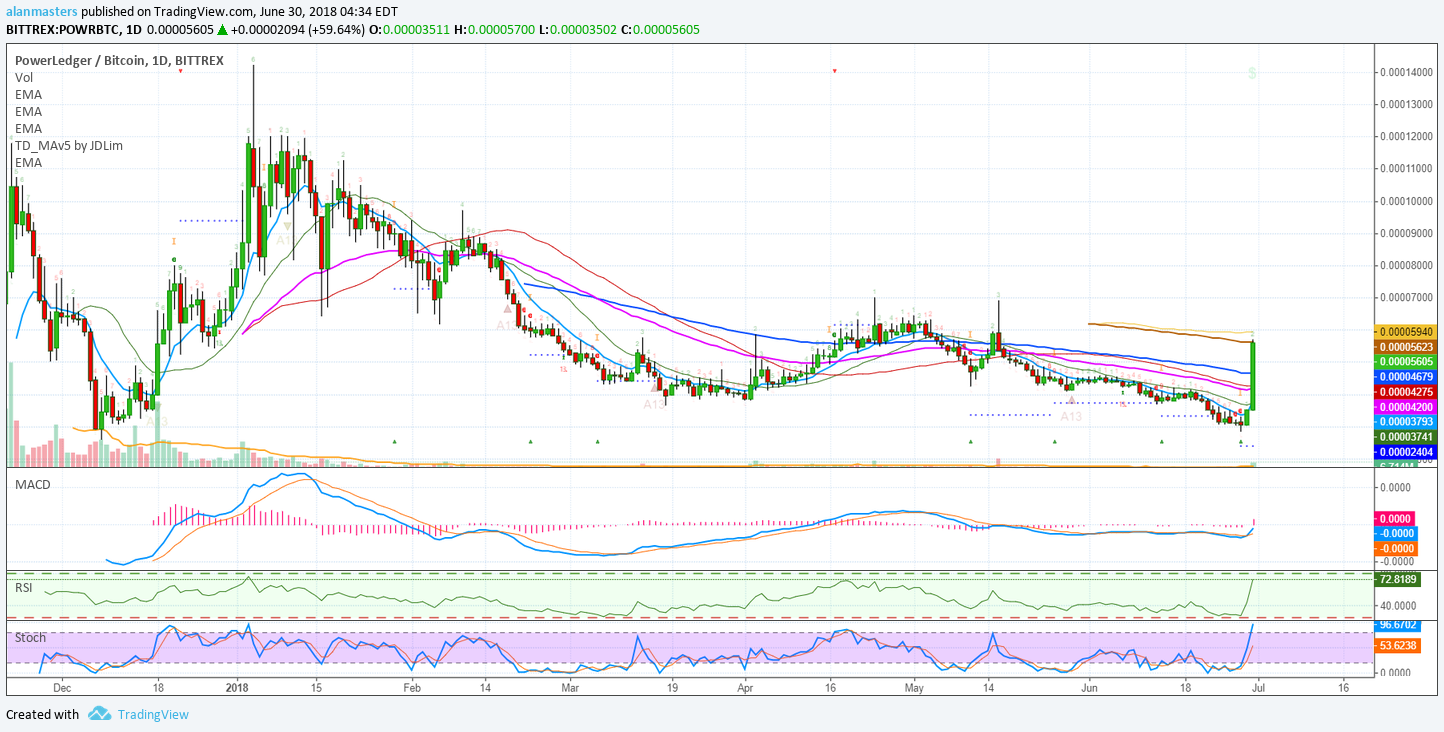Screen dimensions: 1444x732
Task: Click the RSI pane label
Action: [x=24, y=587]
